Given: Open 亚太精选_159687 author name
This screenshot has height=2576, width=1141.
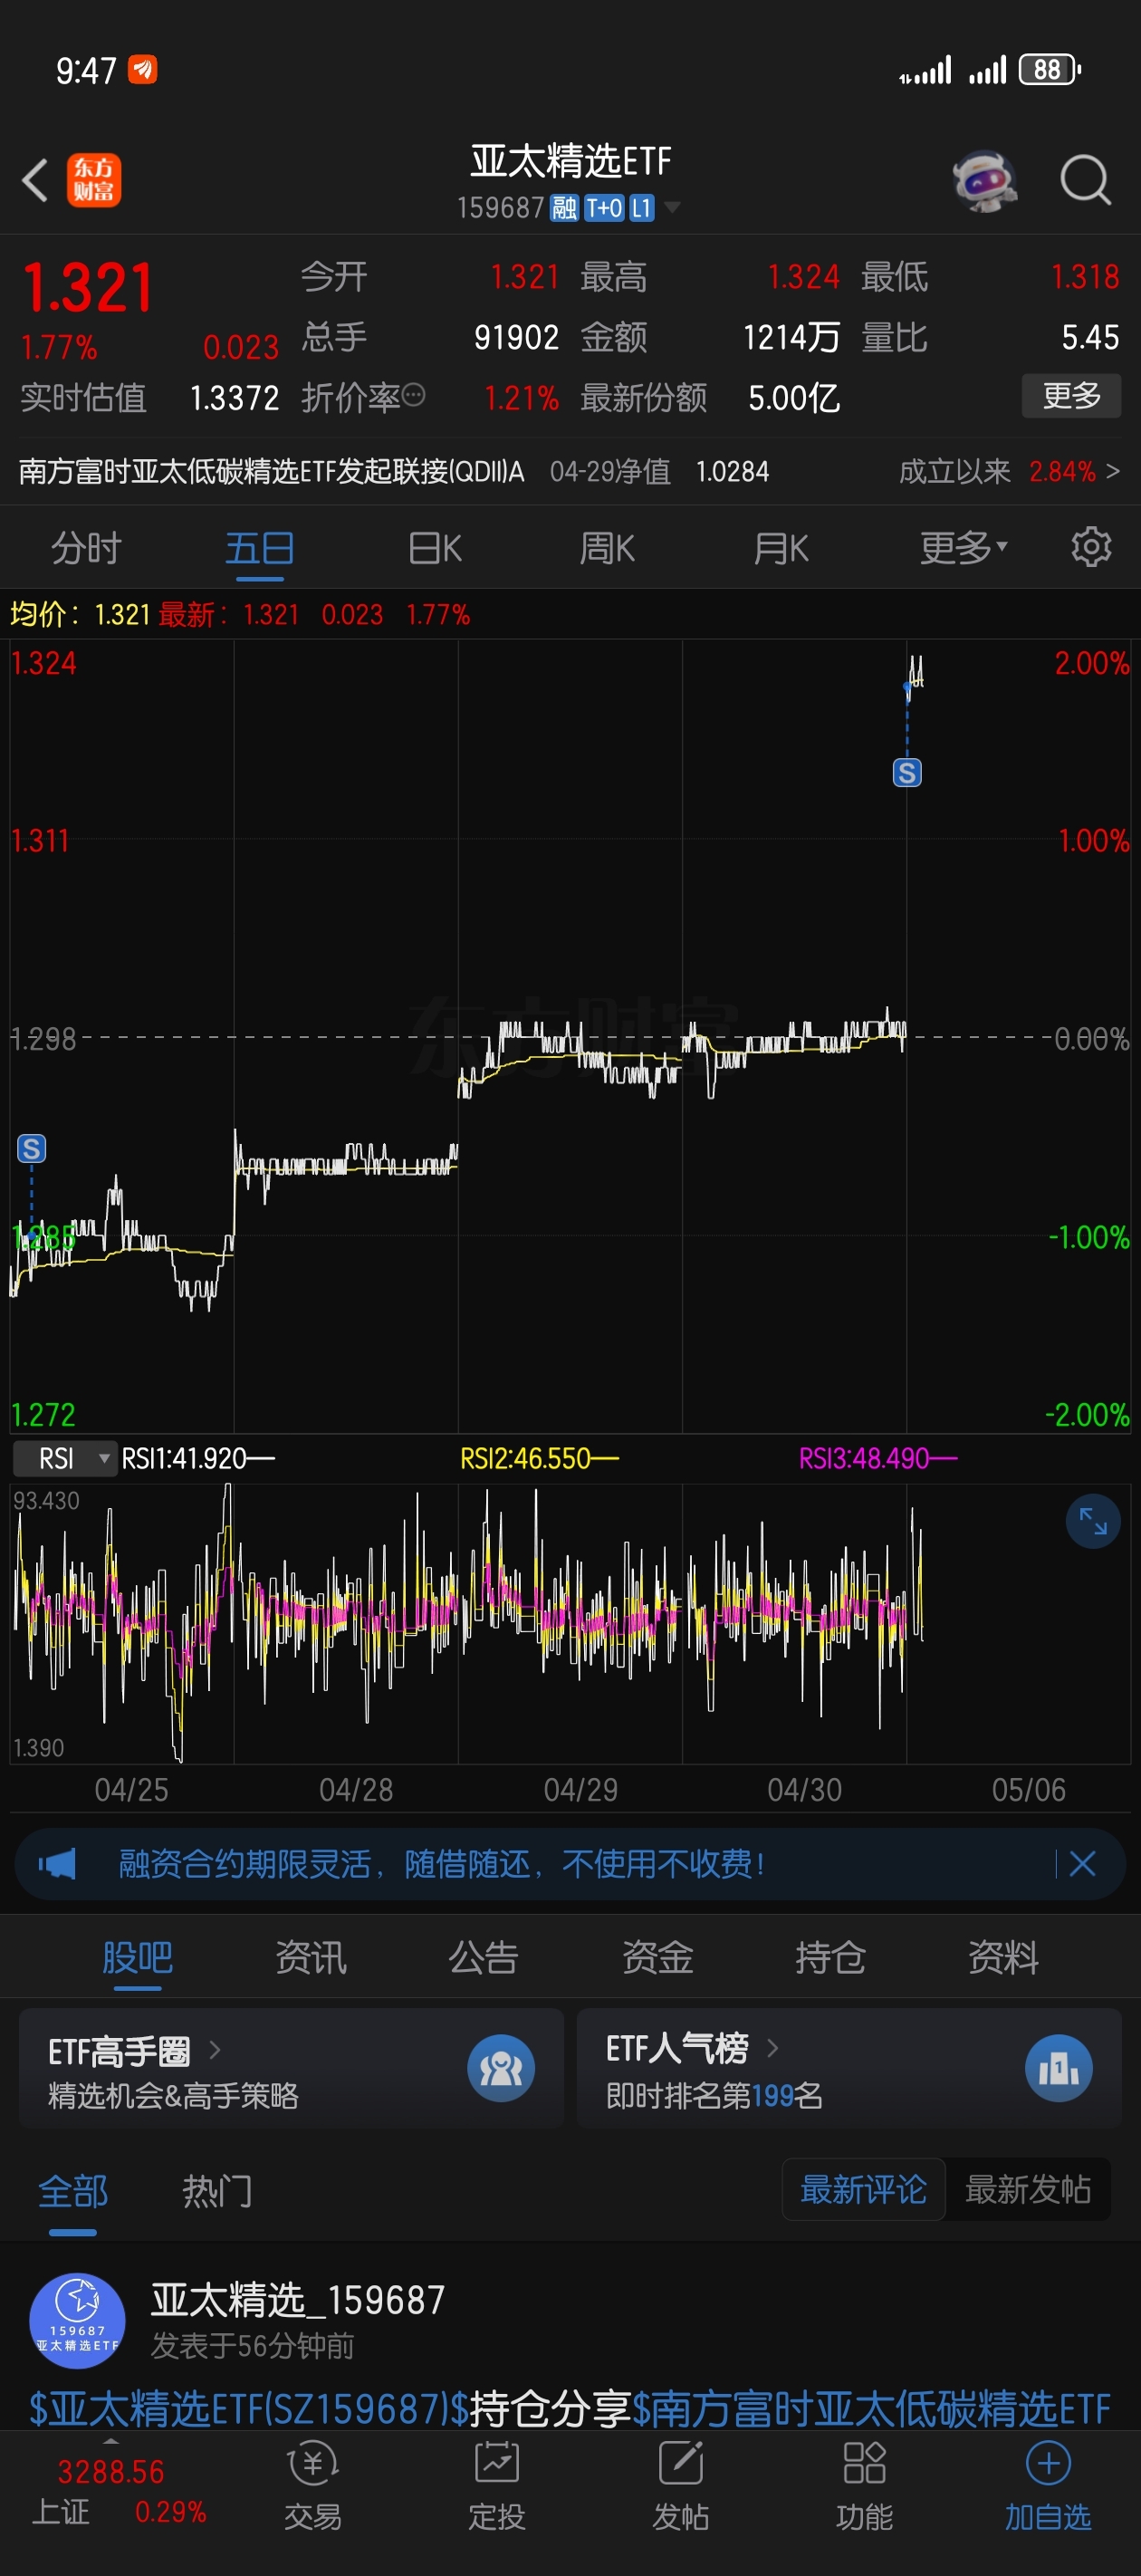Looking at the screenshot, I should click(x=298, y=2300).
